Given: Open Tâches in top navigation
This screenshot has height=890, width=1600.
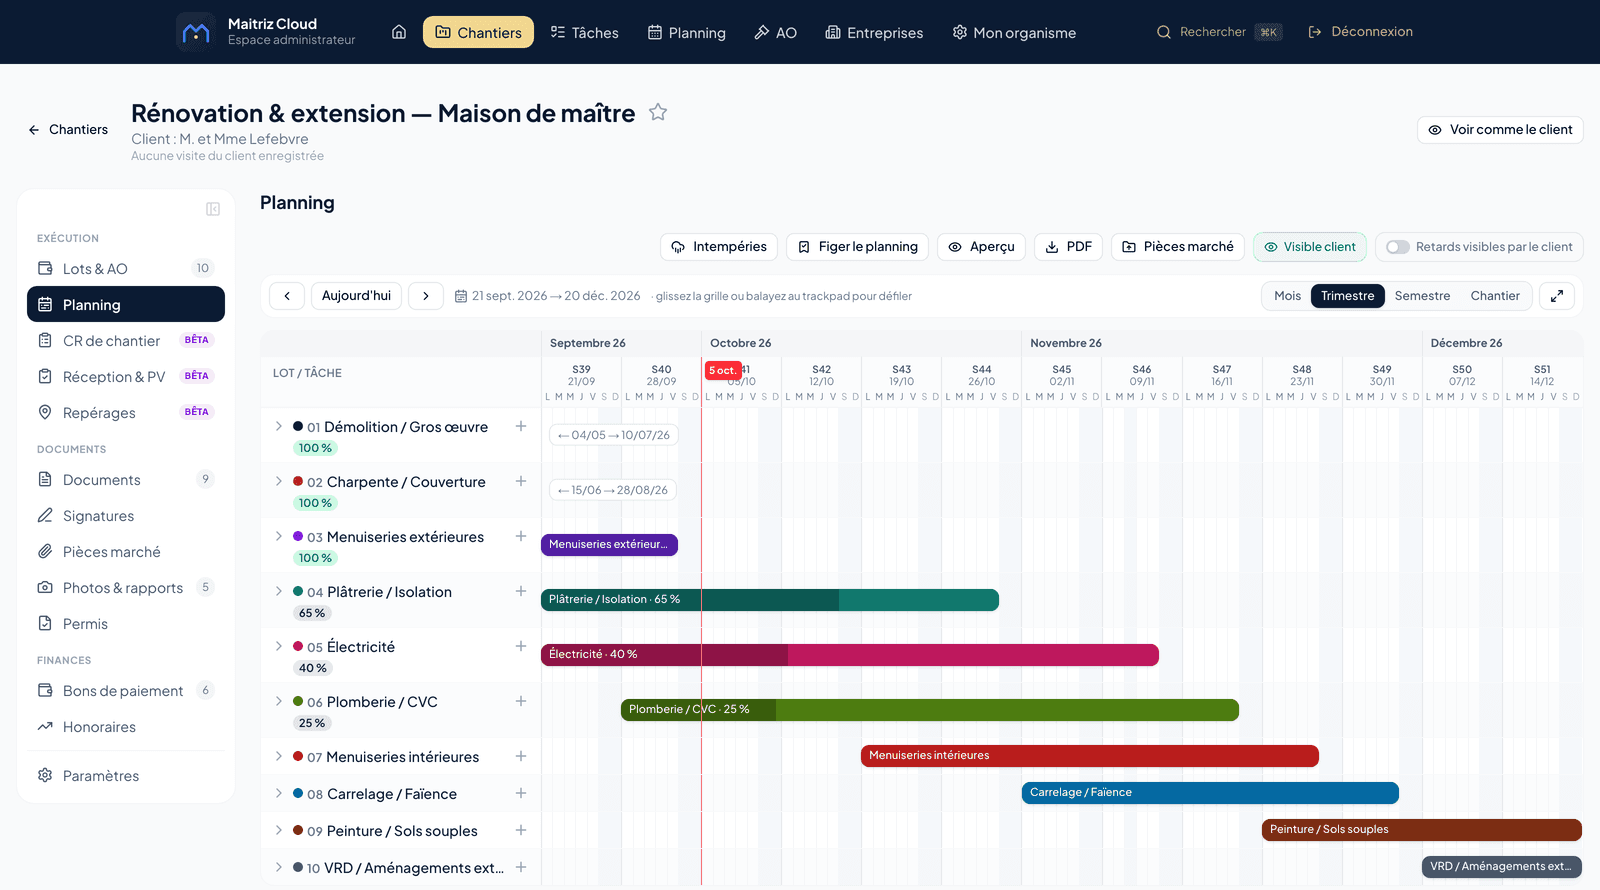Looking at the screenshot, I should (x=585, y=32).
